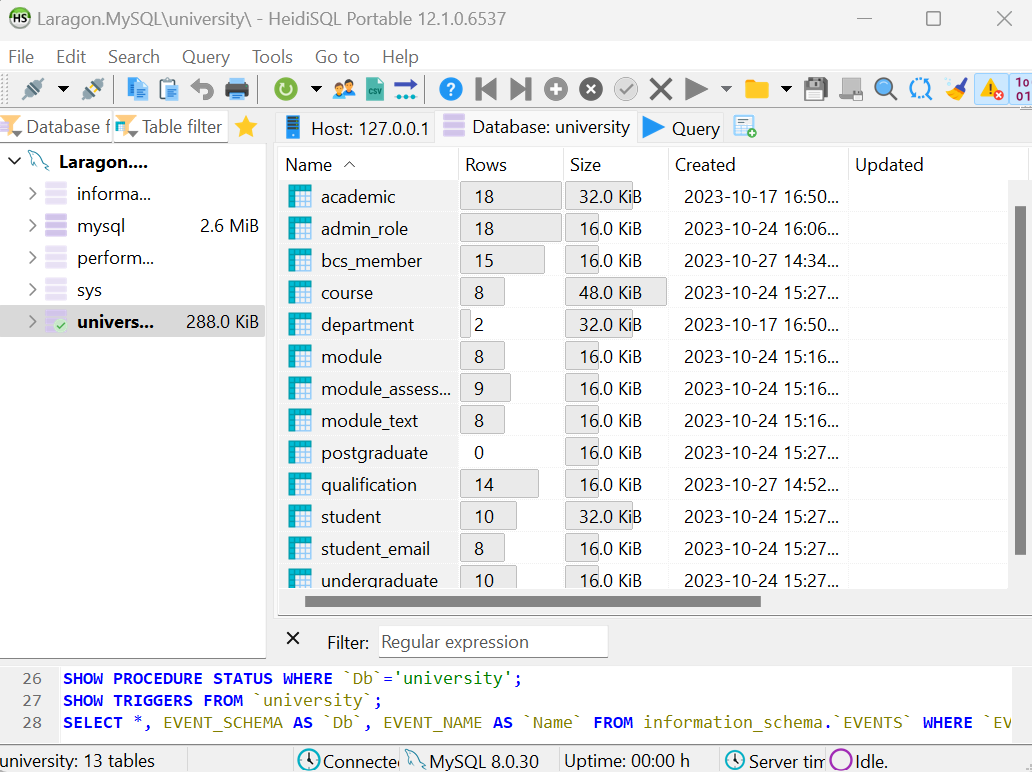
Task: Click the yellow star favorites icon
Action: 246,126
